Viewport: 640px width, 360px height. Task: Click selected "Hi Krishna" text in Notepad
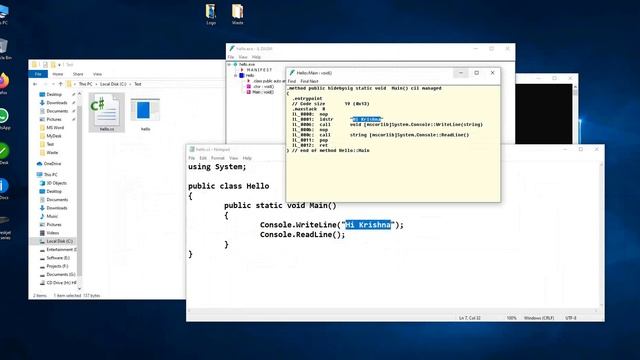pos(368,225)
